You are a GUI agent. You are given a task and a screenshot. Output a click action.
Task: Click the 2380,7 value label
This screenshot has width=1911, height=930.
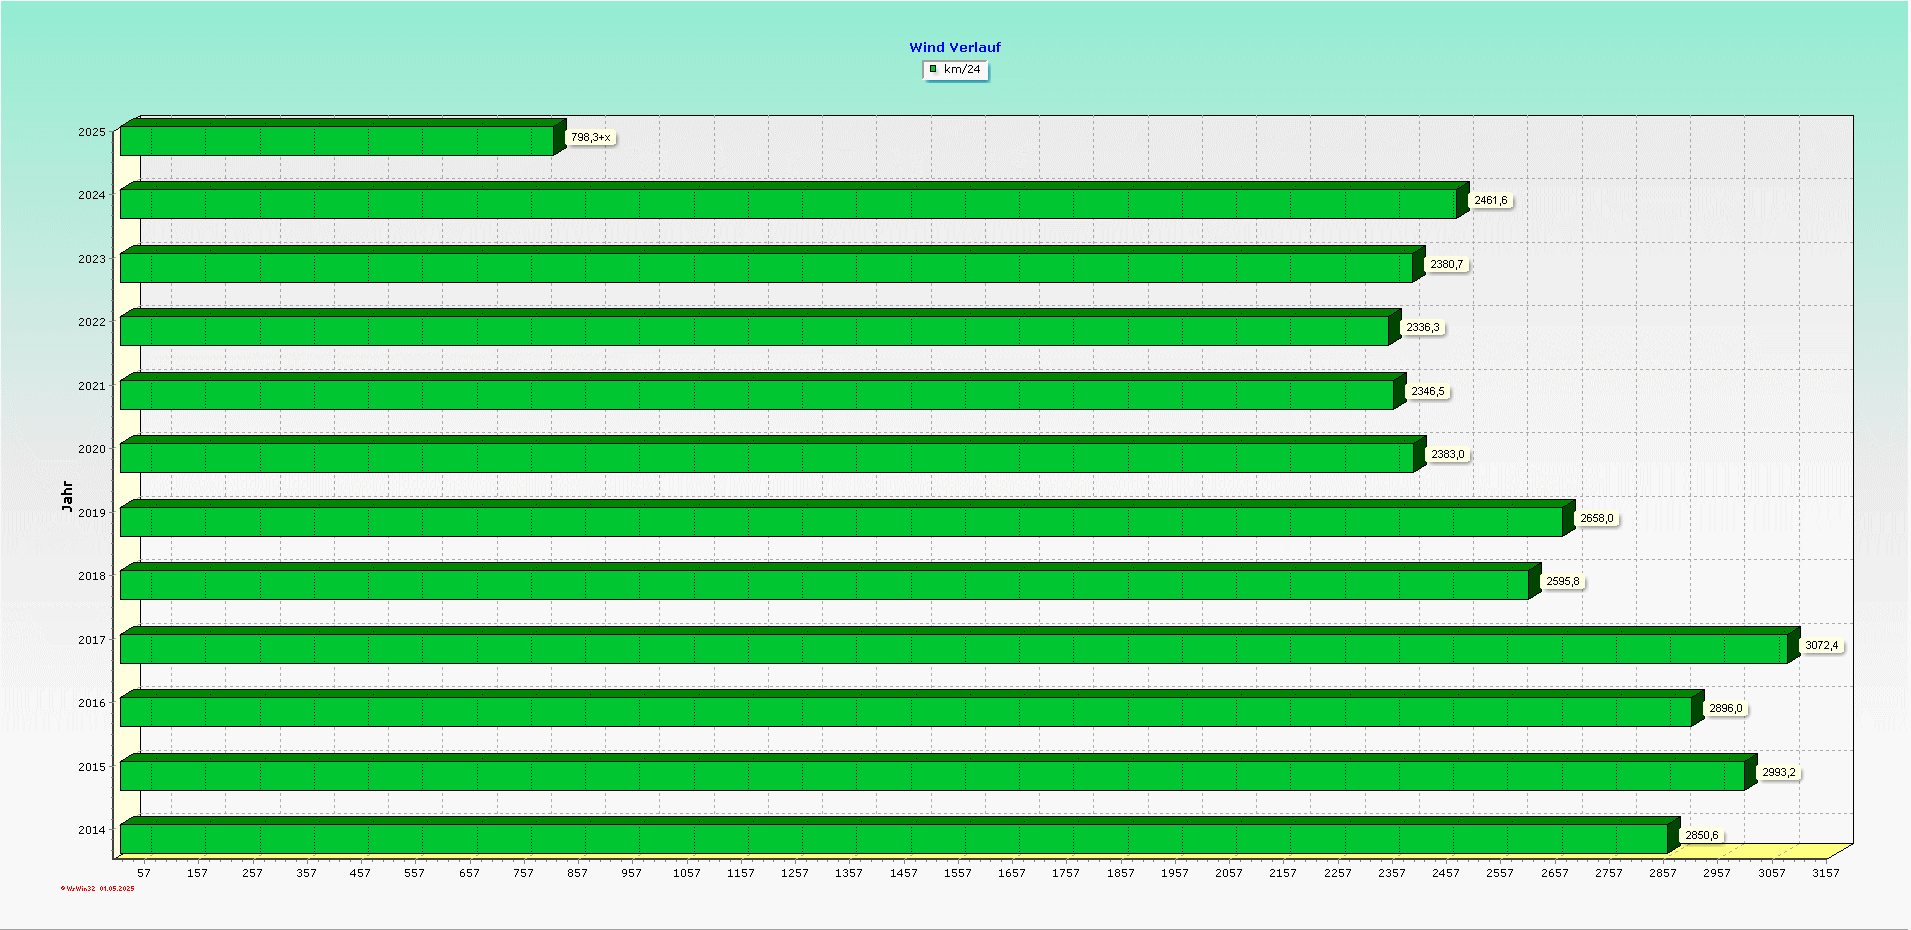(1446, 264)
